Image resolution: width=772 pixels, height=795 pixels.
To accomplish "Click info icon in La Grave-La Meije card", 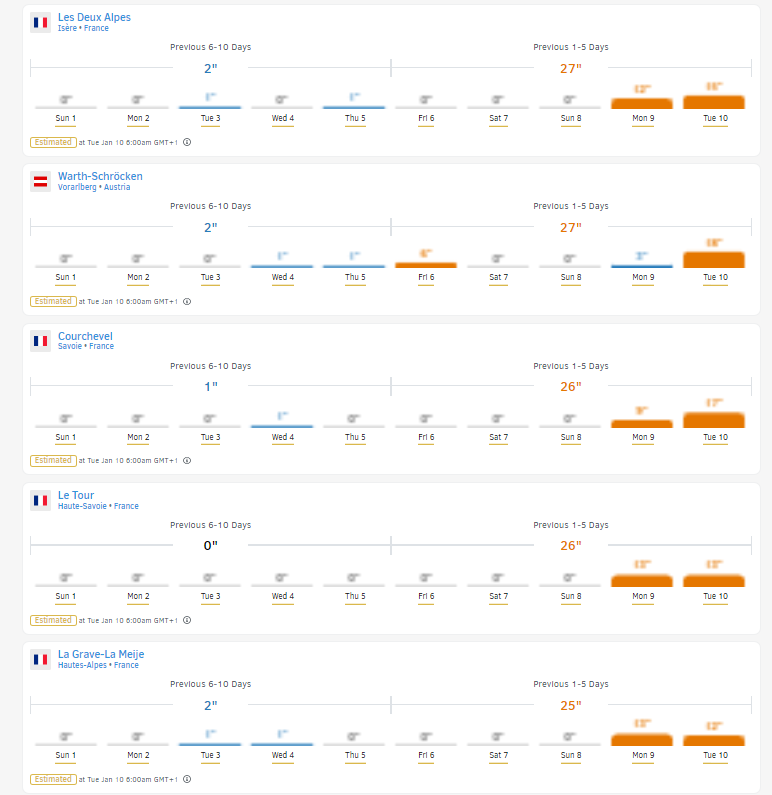I will [187, 779].
